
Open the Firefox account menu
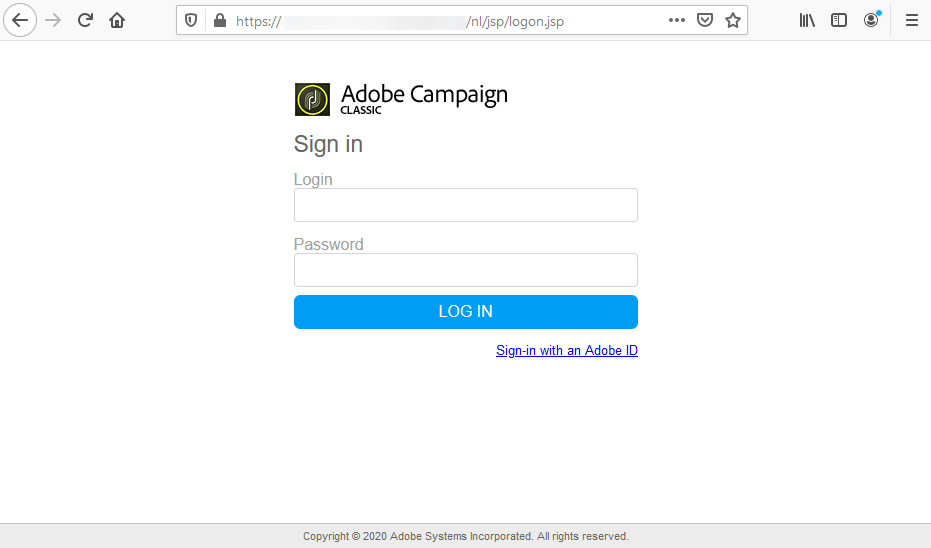pos(871,20)
